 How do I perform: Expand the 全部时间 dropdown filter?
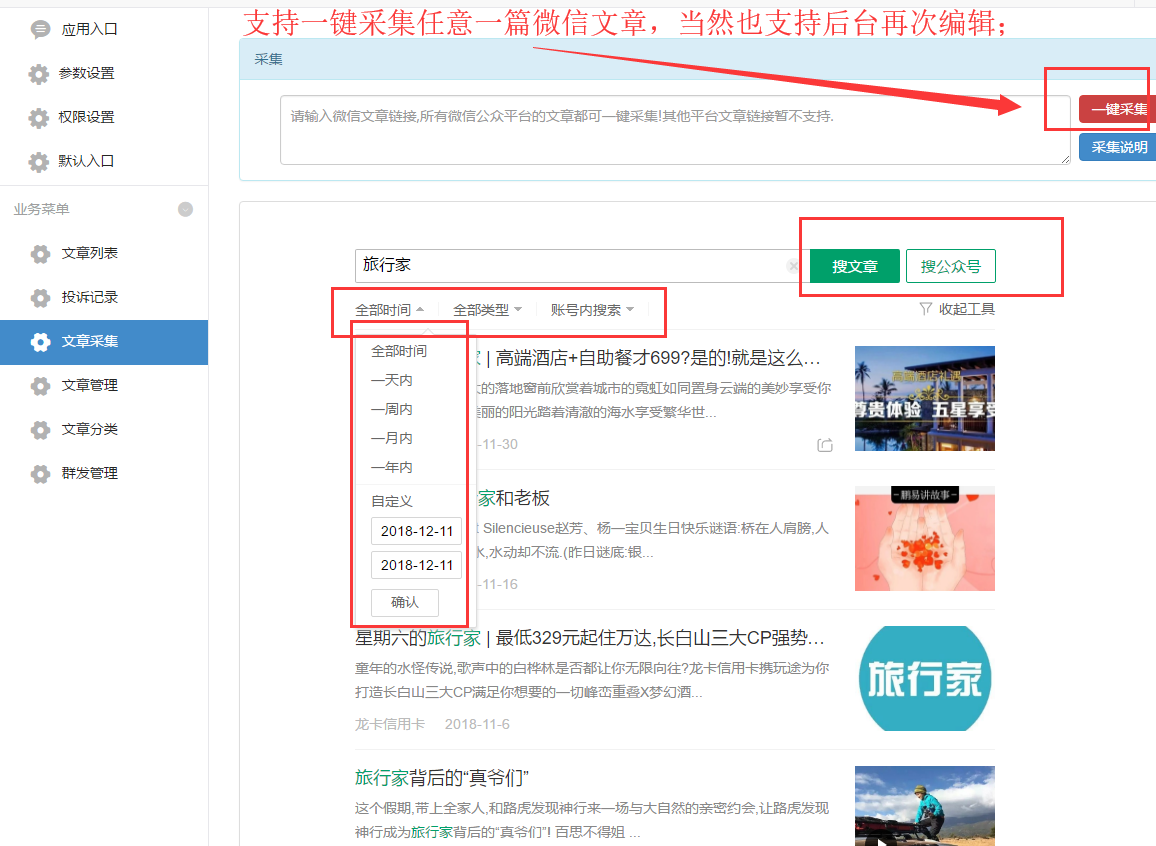click(390, 310)
